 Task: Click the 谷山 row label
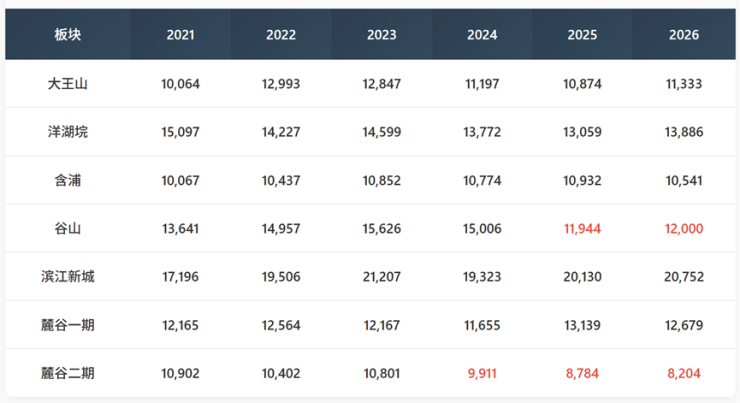68,228
